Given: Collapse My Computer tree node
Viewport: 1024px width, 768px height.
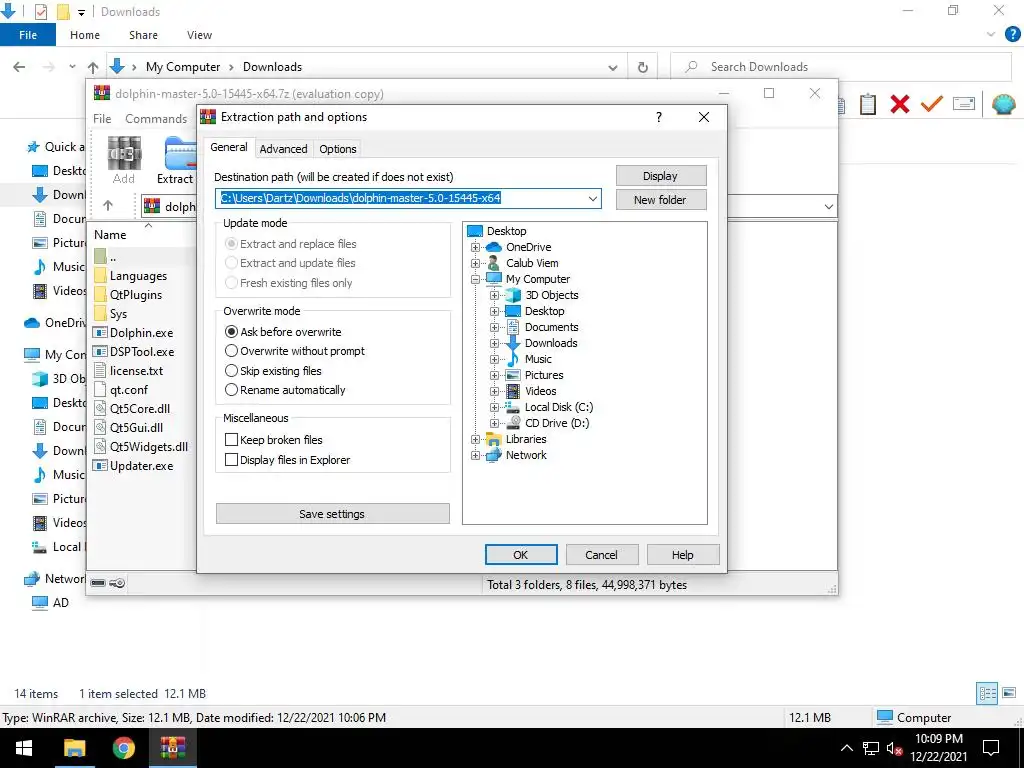Looking at the screenshot, I should tap(475, 279).
